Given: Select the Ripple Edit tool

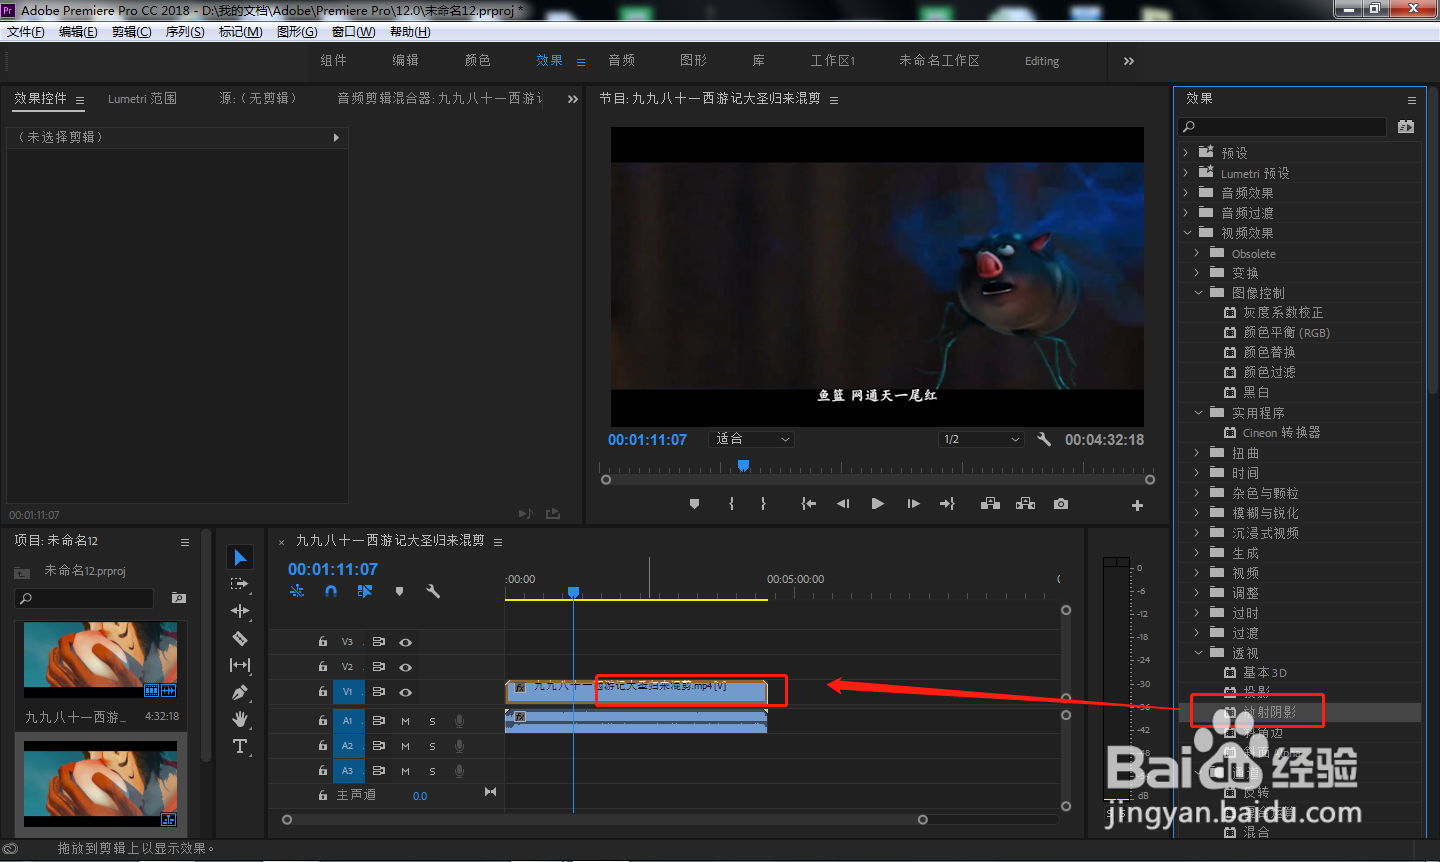Looking at the screenshot, I should click(x=240, y=611).
